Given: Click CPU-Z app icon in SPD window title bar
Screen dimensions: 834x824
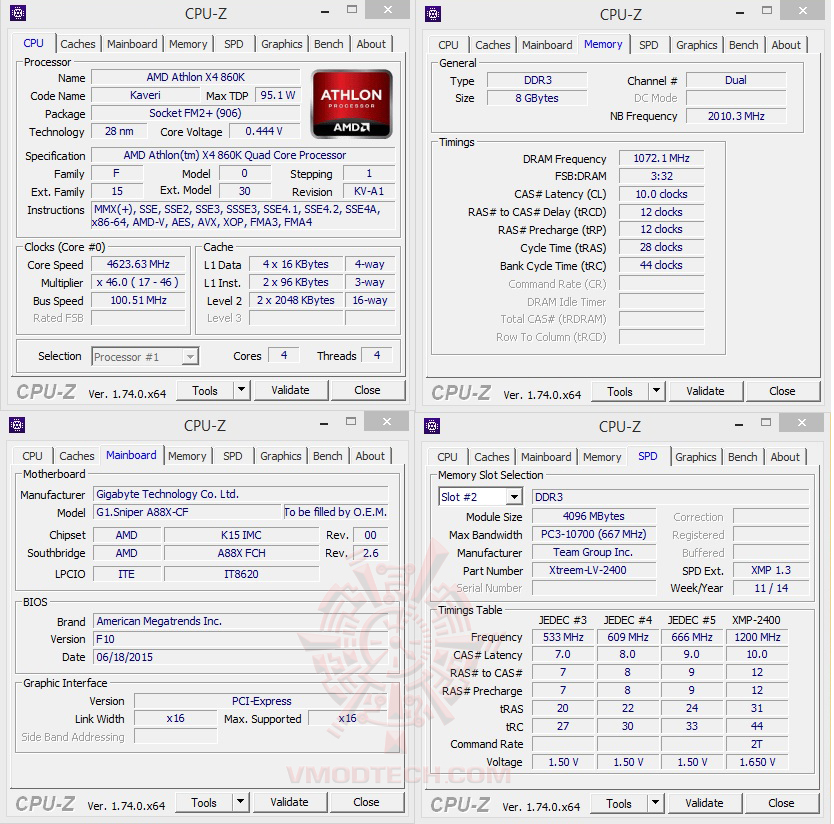Looking at the screenshot, I should pos(432,426).
